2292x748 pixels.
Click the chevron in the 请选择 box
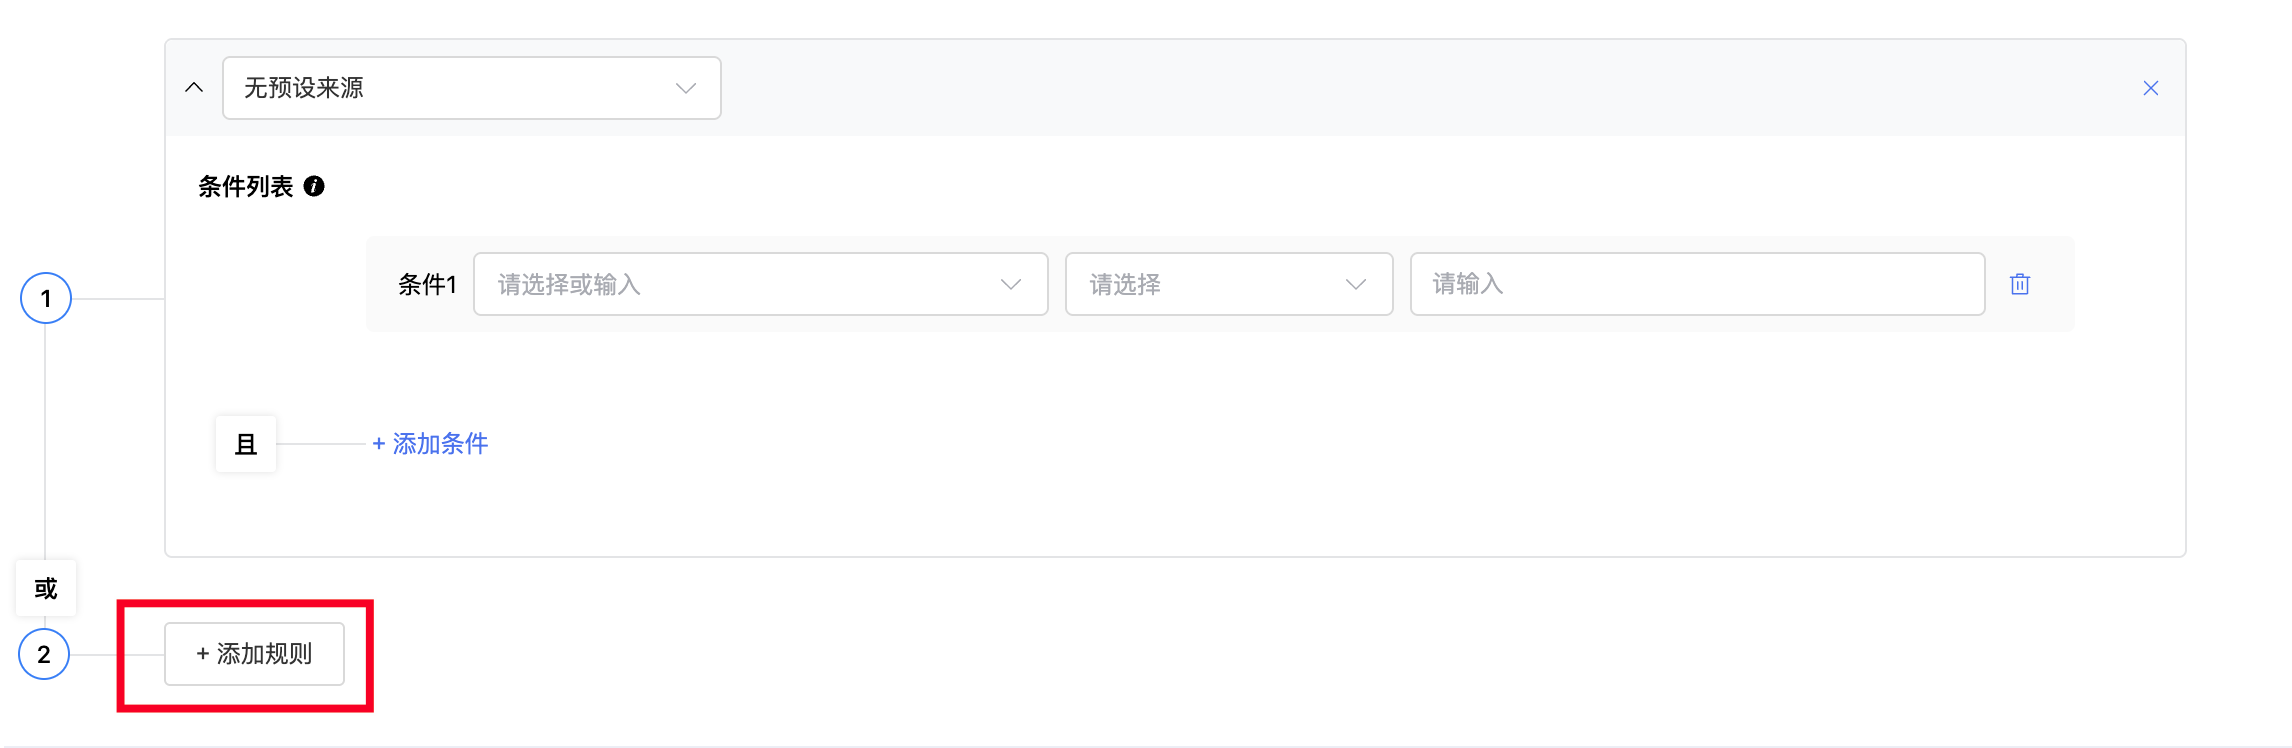[x=1356, y=284]
